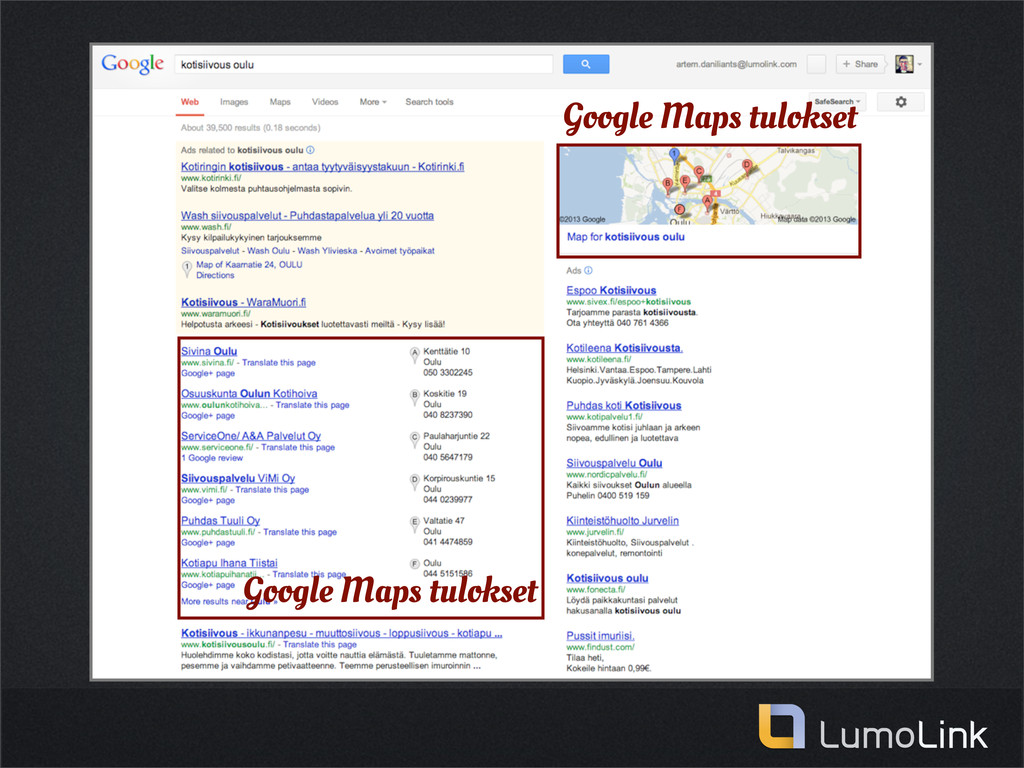The width and height of the screenshot is (1024, 768).
Task: Open Espoo Kotisiivous ad
Action: pyautogui.click(x=611, y=291)
